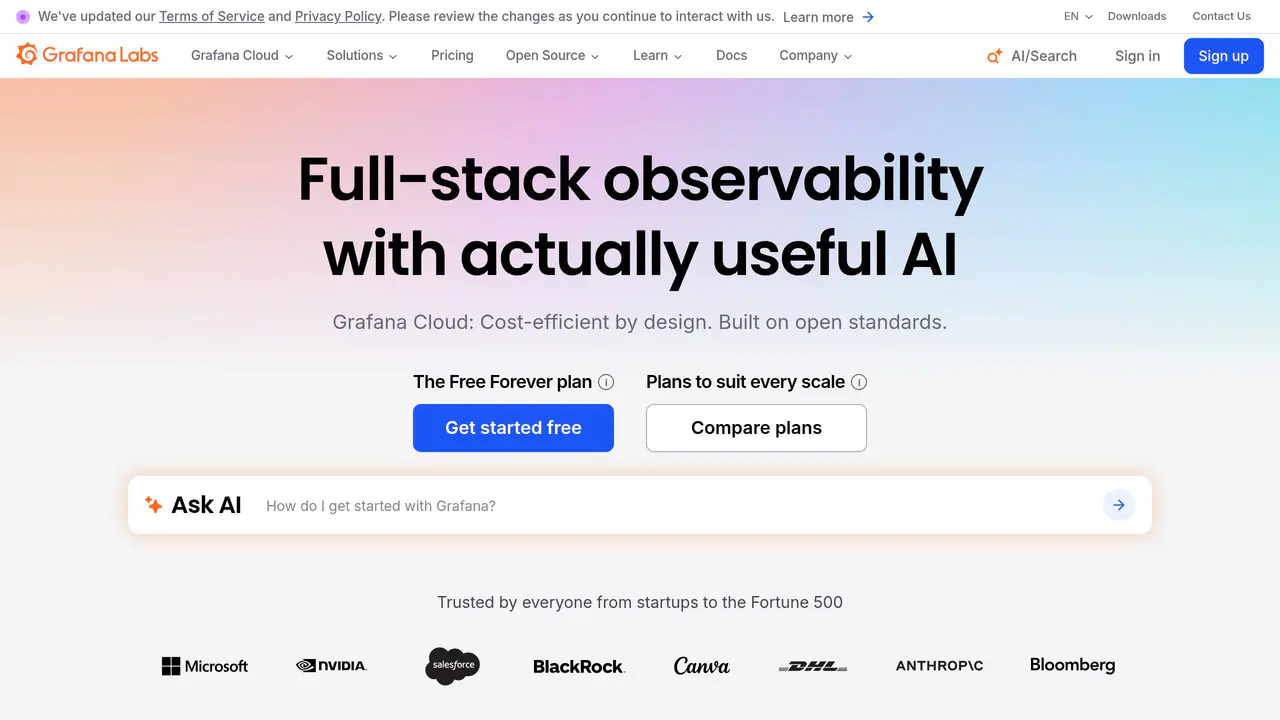This screenshot has height=720, width=1280.
Task: Click the info icon beside Plans to suit every scale
Action: pyautogui.click(x=859, y=382)
